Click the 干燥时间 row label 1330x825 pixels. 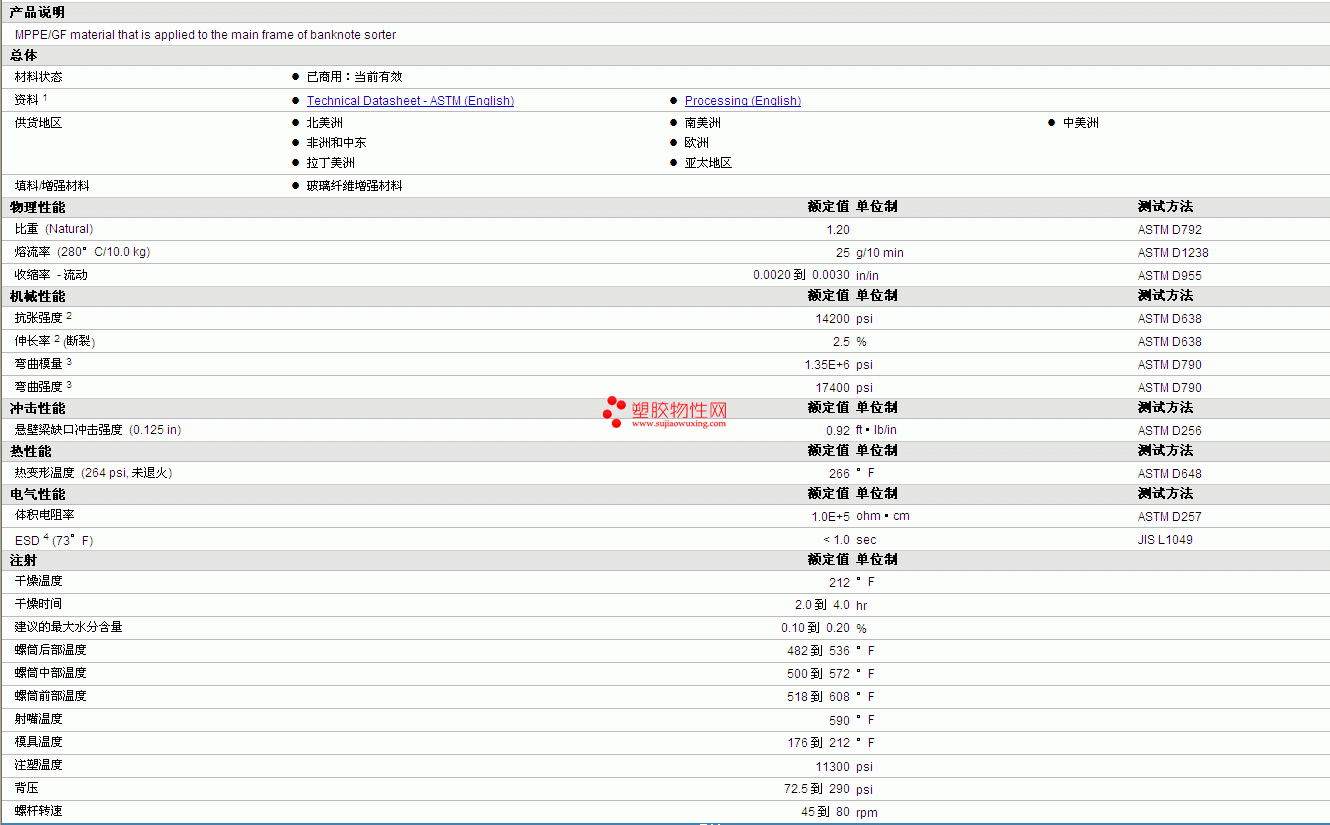pyautogui.click(x=39, y=604)
